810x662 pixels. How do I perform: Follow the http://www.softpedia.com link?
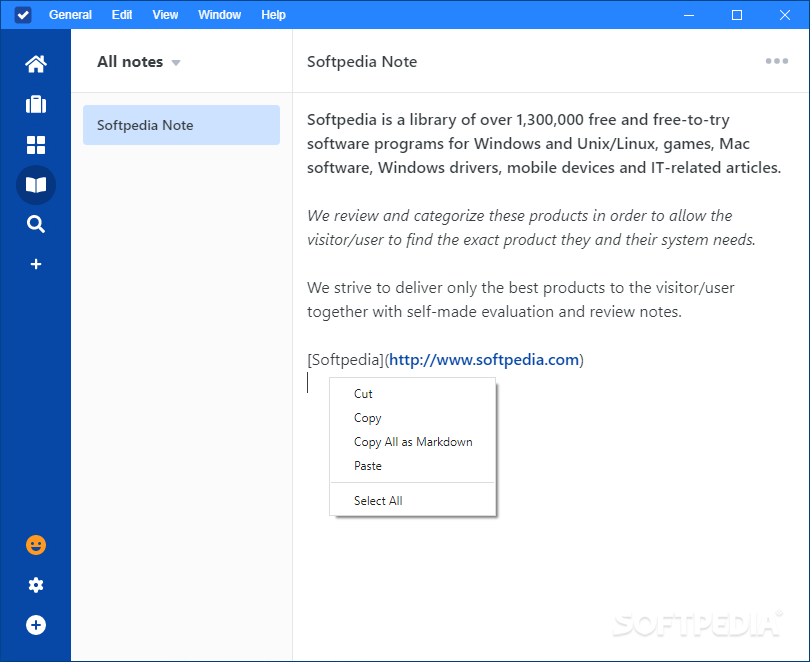pyautogui.click(x=484, y=359)
